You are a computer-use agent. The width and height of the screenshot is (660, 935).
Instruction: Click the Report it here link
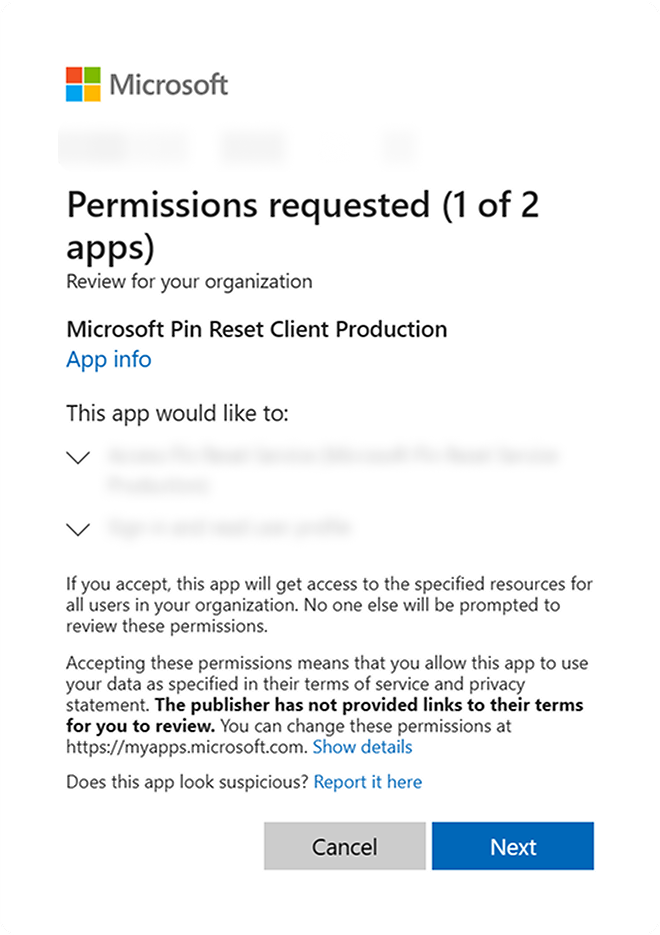[368, 782]
